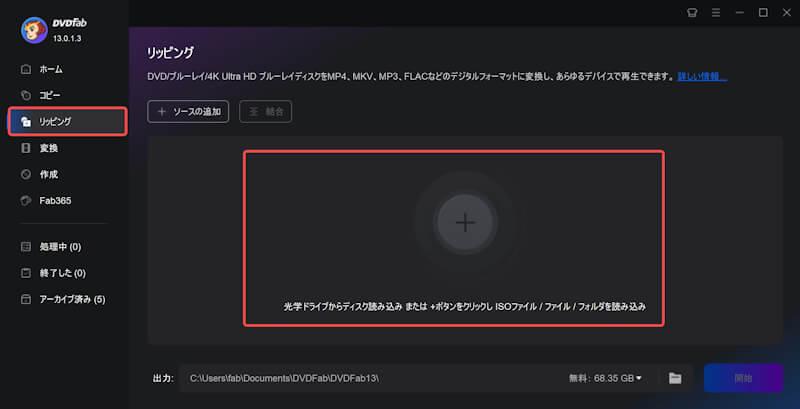Image resolution: width=800 pixels, height=409 pixels.
Task: Click the large plus add-source circle
Action: (x=465, y=223)
